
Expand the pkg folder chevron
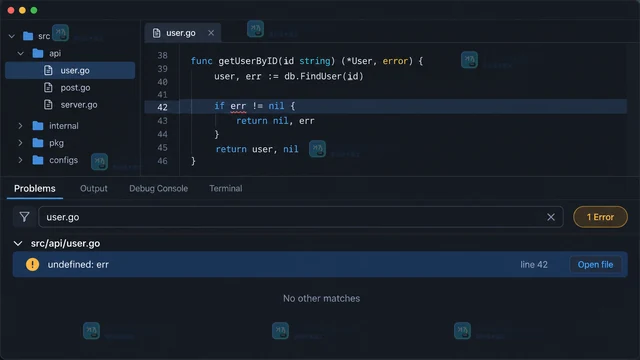(20, 143)
